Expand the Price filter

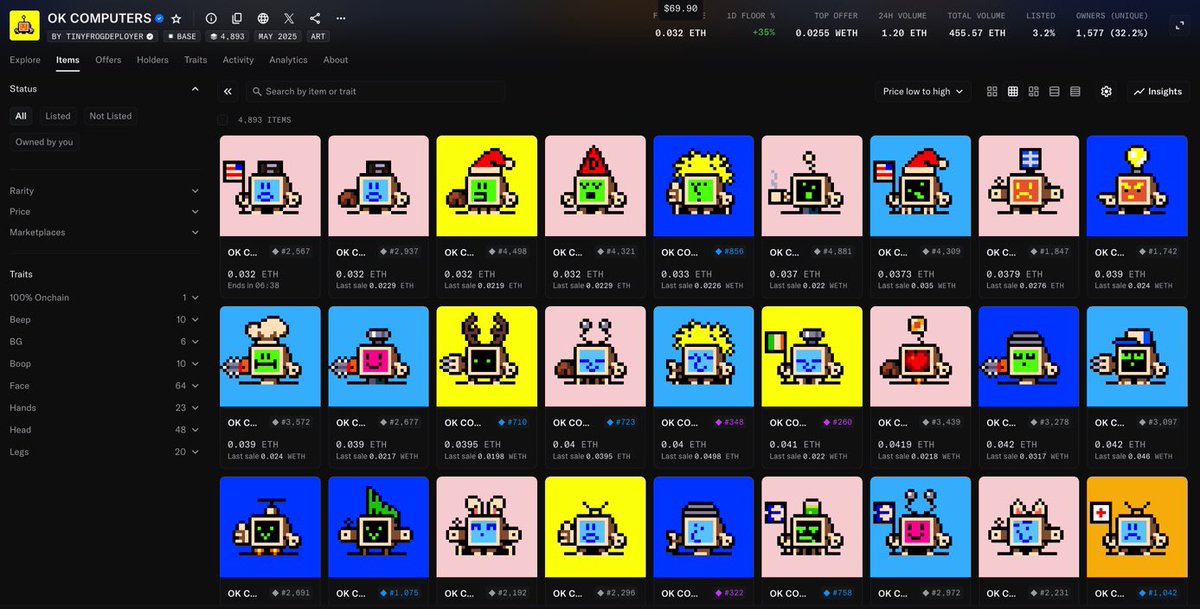pos(104,211)
